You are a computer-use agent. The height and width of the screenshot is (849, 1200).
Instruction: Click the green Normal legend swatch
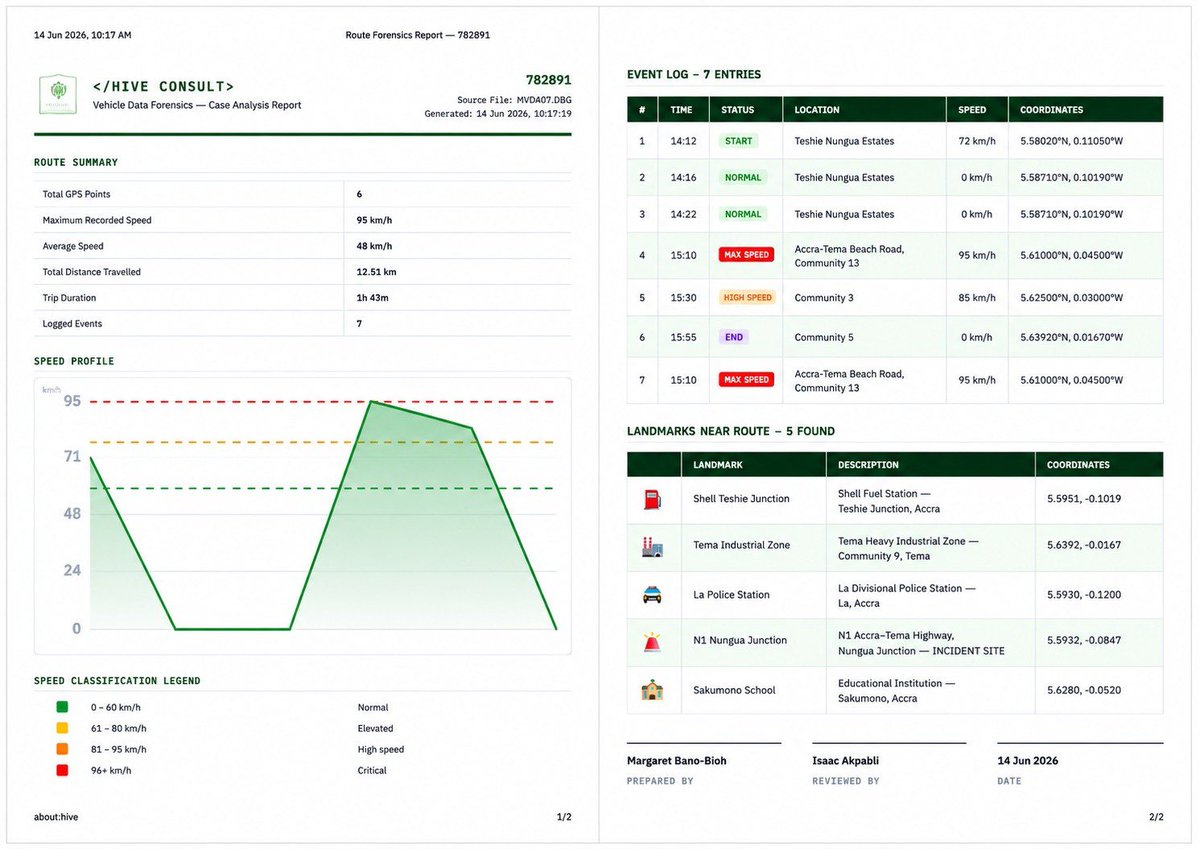pyautogui.click(x=63, y=707)
